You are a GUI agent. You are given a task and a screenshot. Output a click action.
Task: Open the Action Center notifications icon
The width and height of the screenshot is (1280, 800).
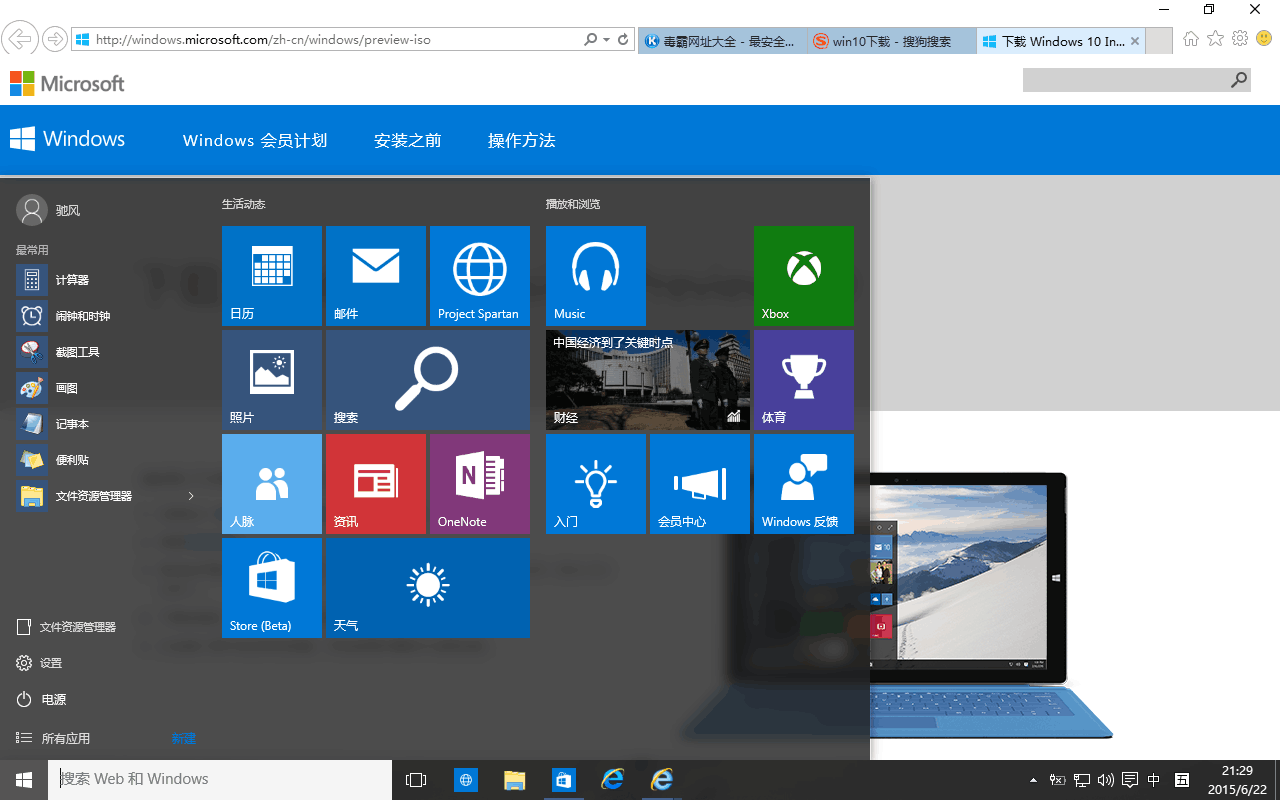1130,780
